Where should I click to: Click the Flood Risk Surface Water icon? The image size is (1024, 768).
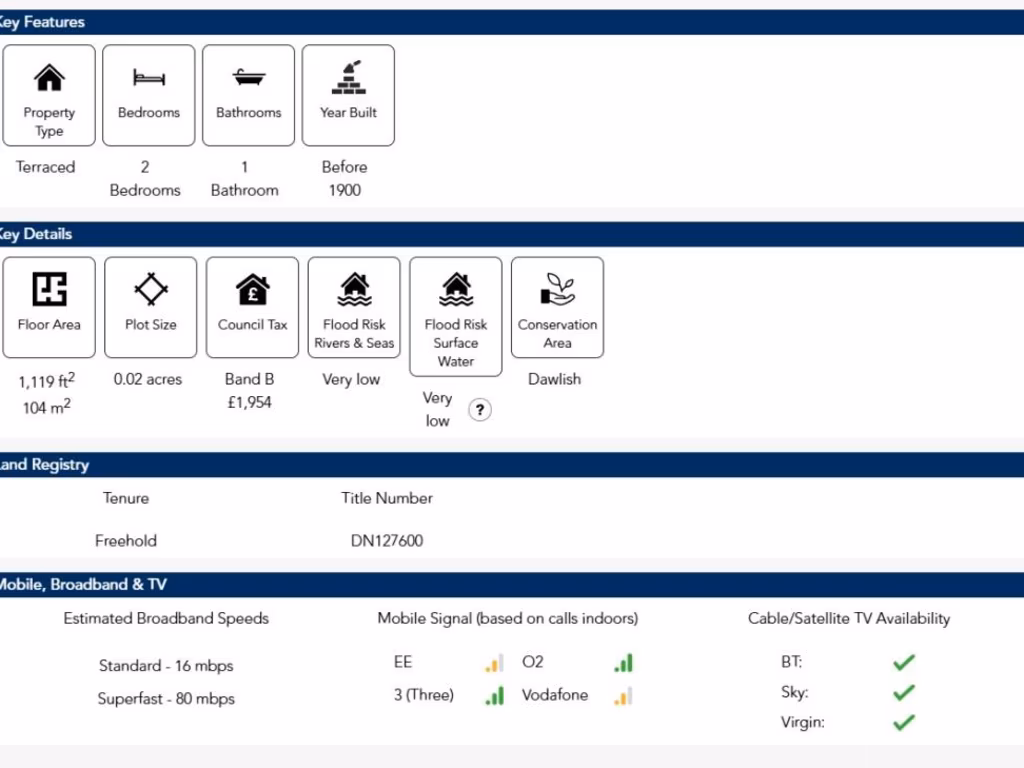(x=456, y=290)
